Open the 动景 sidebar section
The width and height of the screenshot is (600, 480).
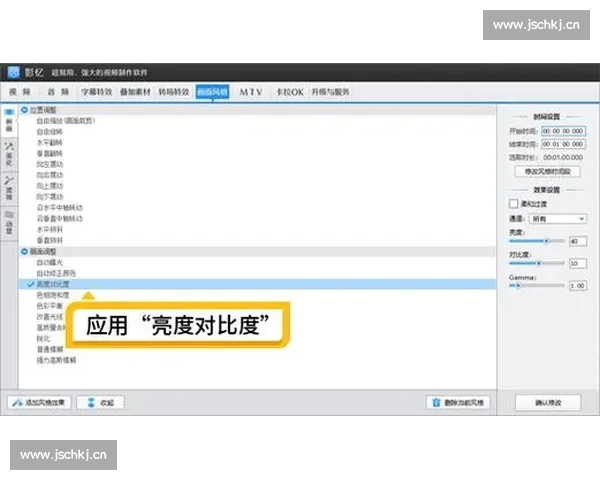click(9, 222)
